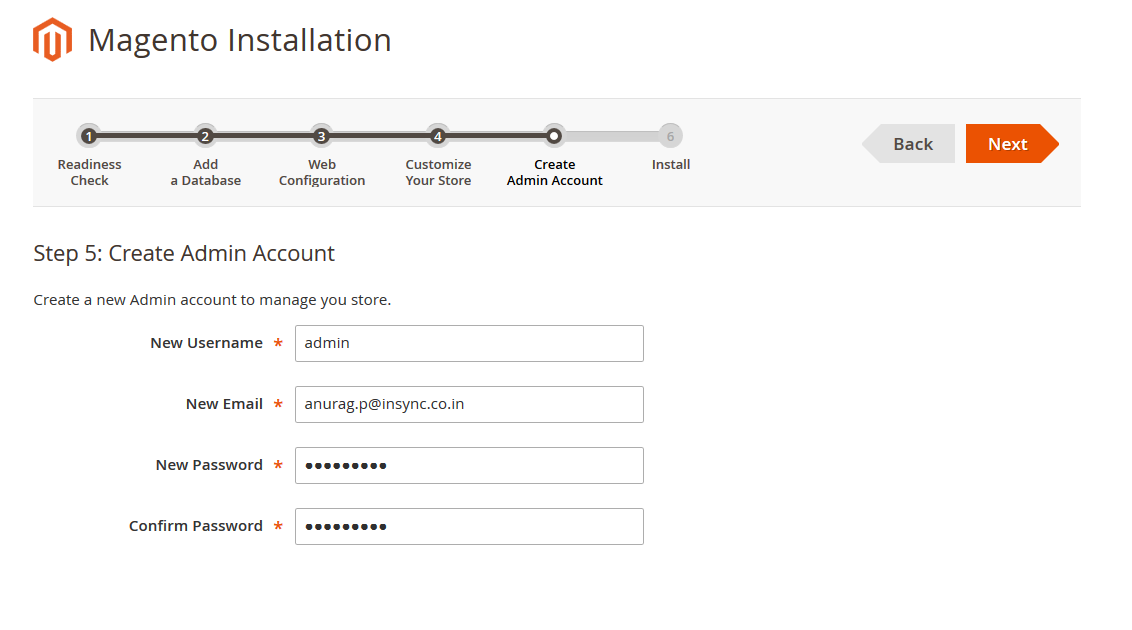Open the Readiness Check step label
The height and width of the screenshot is (630, 1132).
tap(90, 172)
